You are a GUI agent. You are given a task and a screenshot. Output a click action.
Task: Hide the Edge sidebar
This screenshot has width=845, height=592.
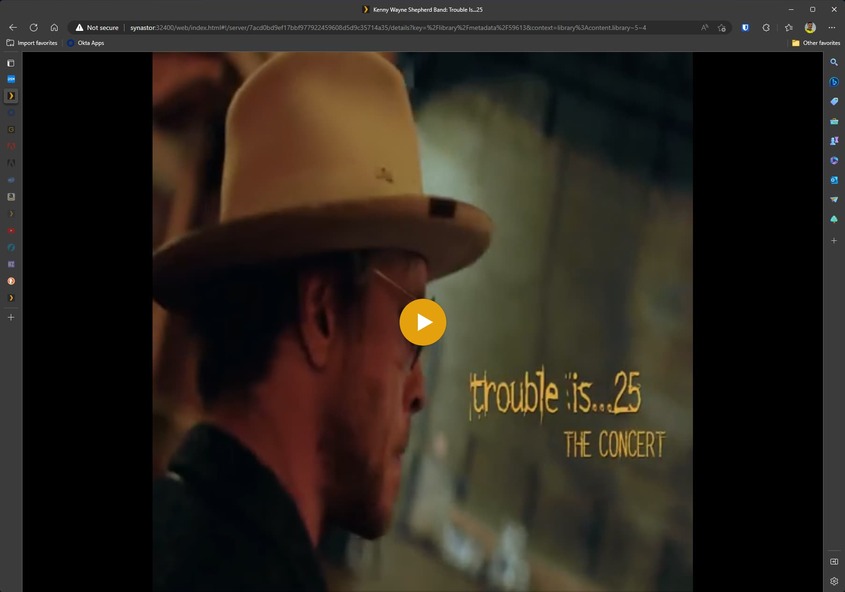834,561
